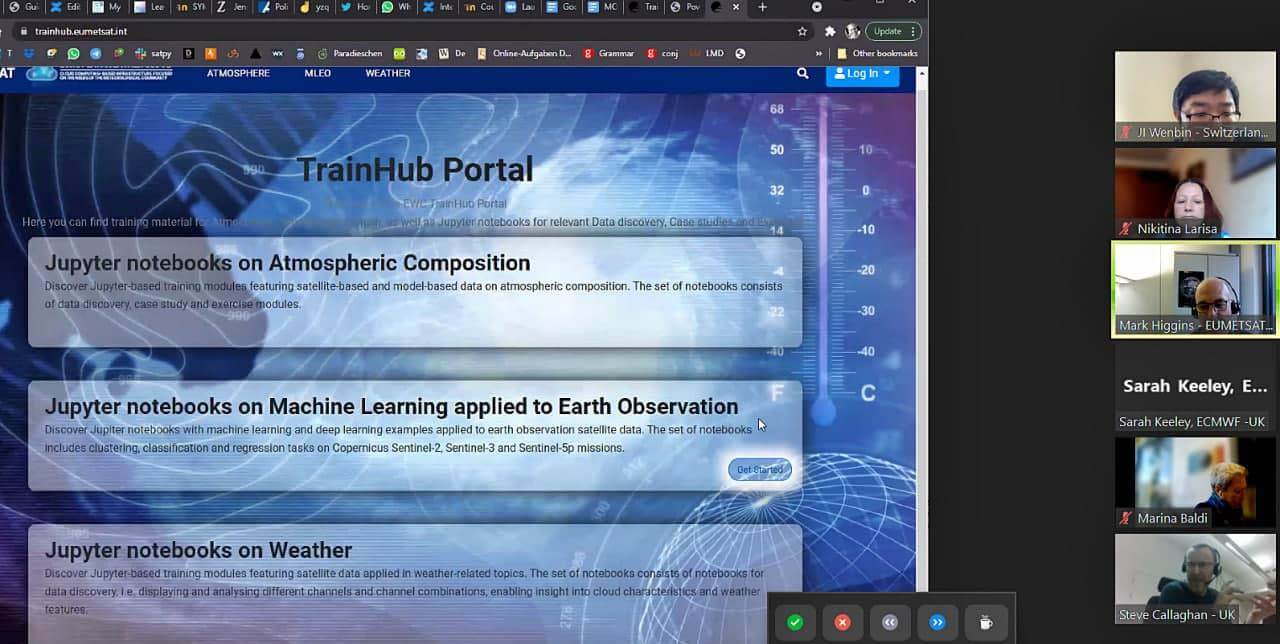Select the grey Slow Down reaction
Viewport: 1280px width, 644px height.
[x=890, y=622]
